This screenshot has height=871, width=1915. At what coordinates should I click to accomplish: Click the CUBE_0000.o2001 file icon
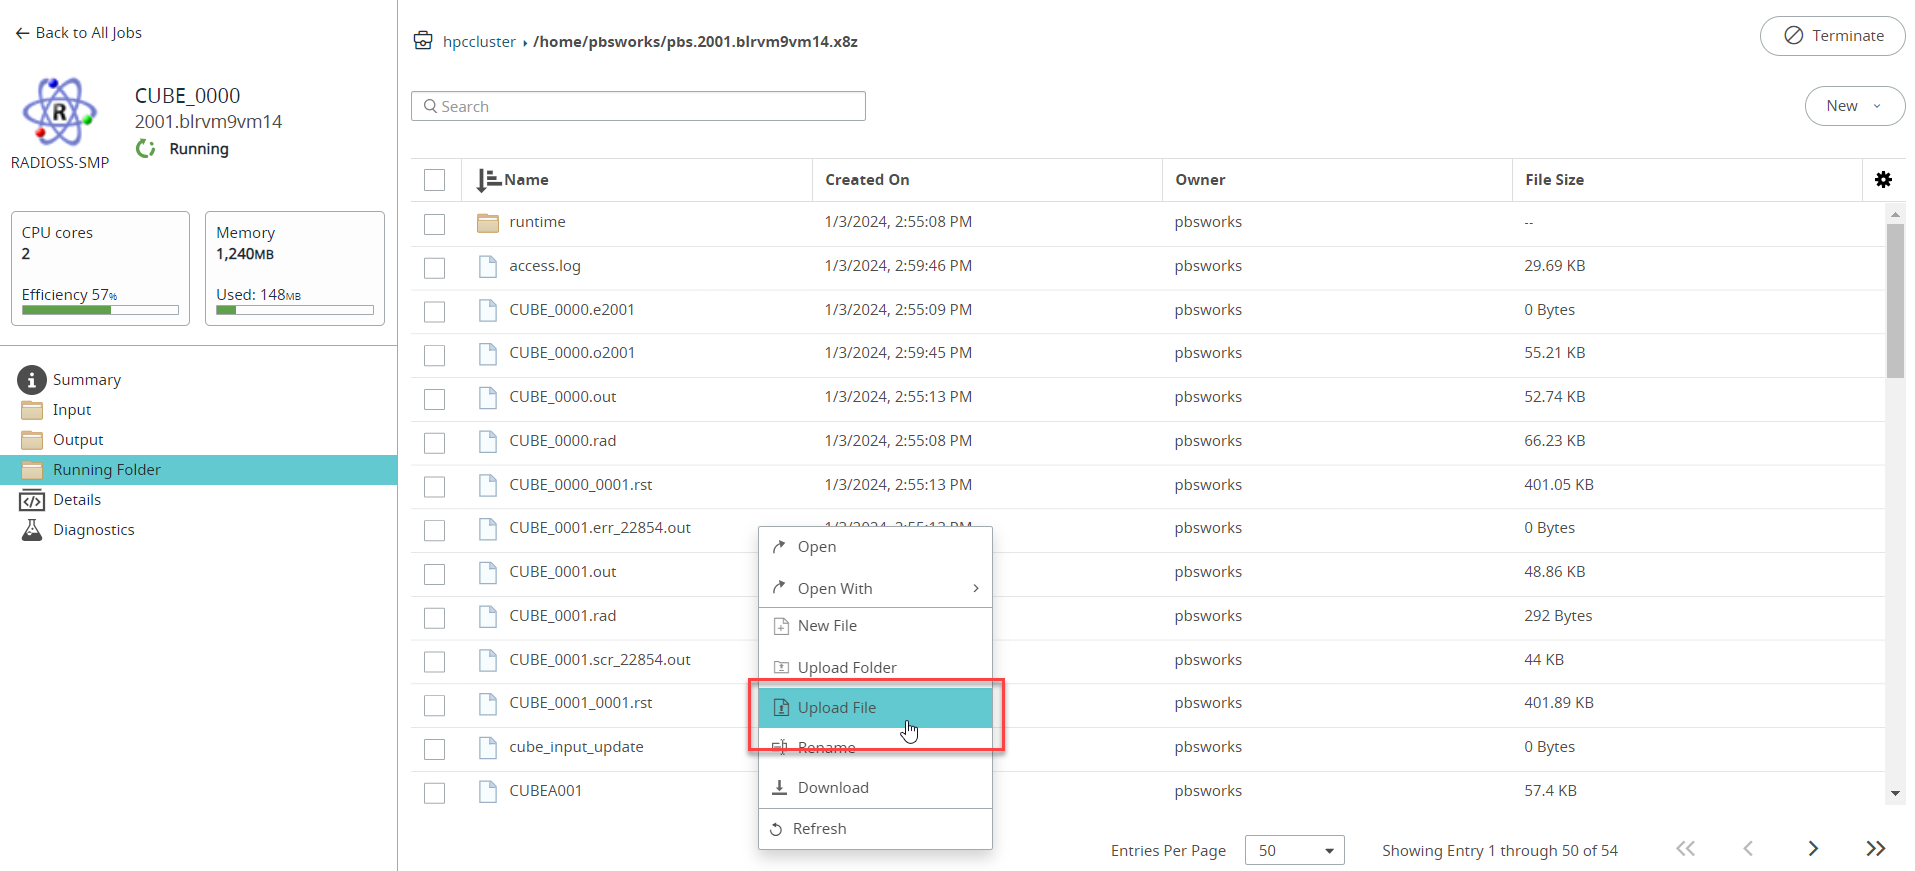pos(488,353)
